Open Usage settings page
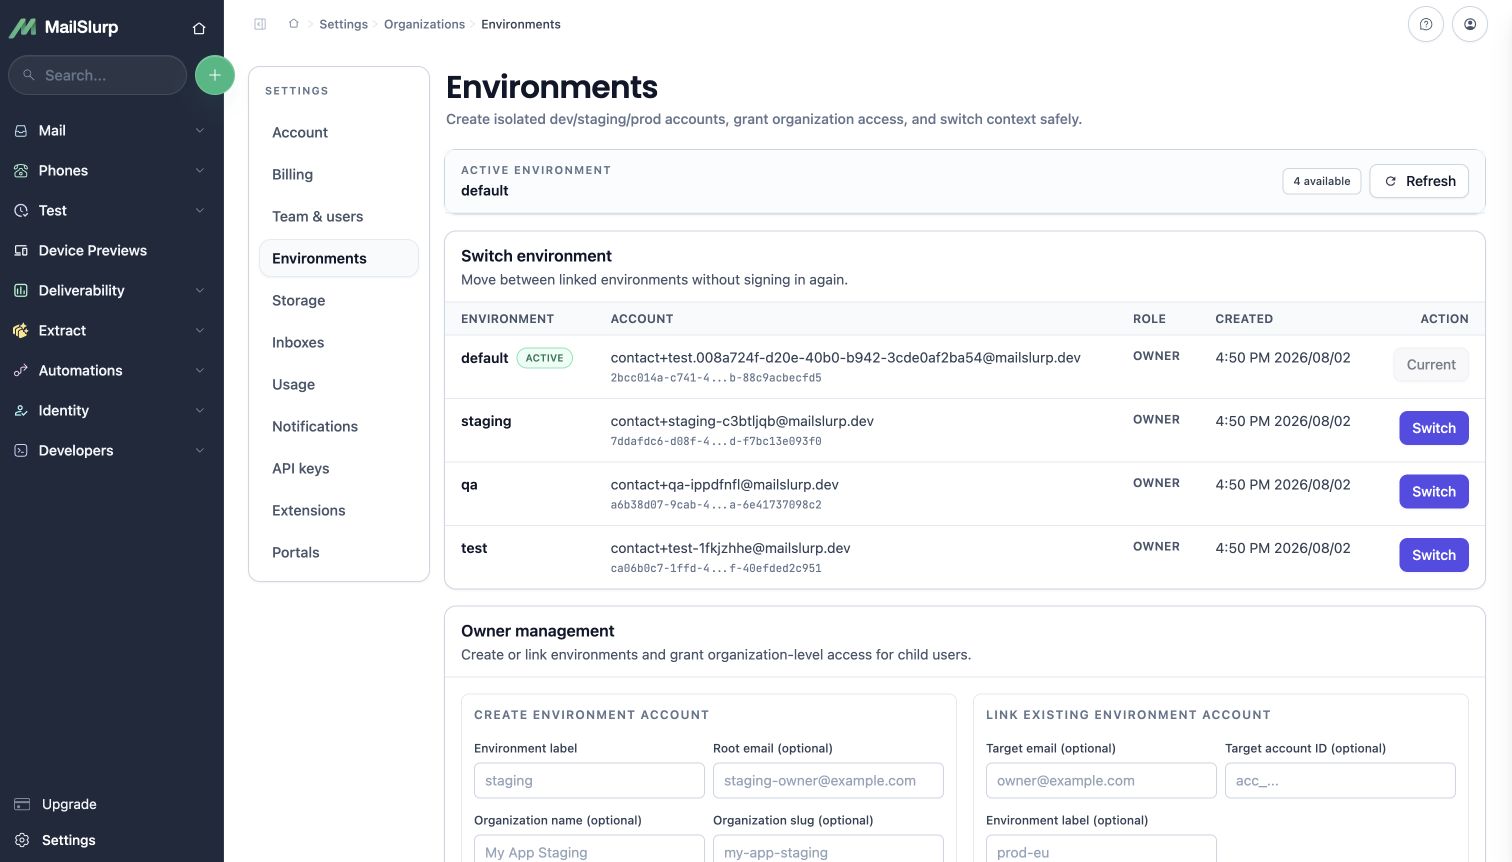Screen dimensions: 1512x862 tap(339, 384)
